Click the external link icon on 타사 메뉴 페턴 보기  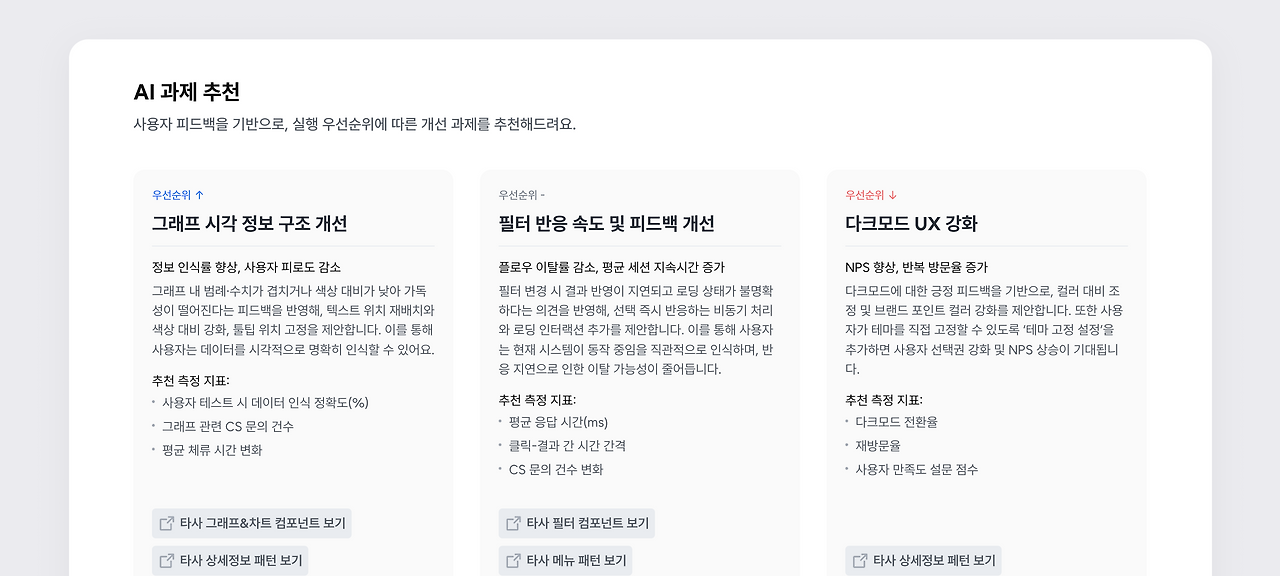(511, 560)
